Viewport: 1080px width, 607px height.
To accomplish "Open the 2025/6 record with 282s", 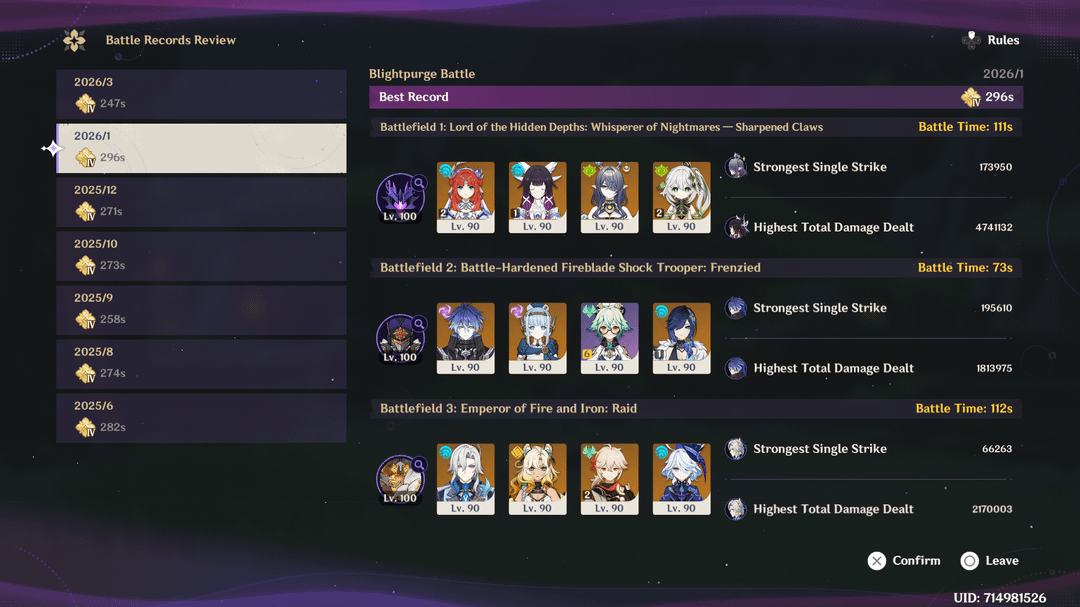I will (201, 418).
